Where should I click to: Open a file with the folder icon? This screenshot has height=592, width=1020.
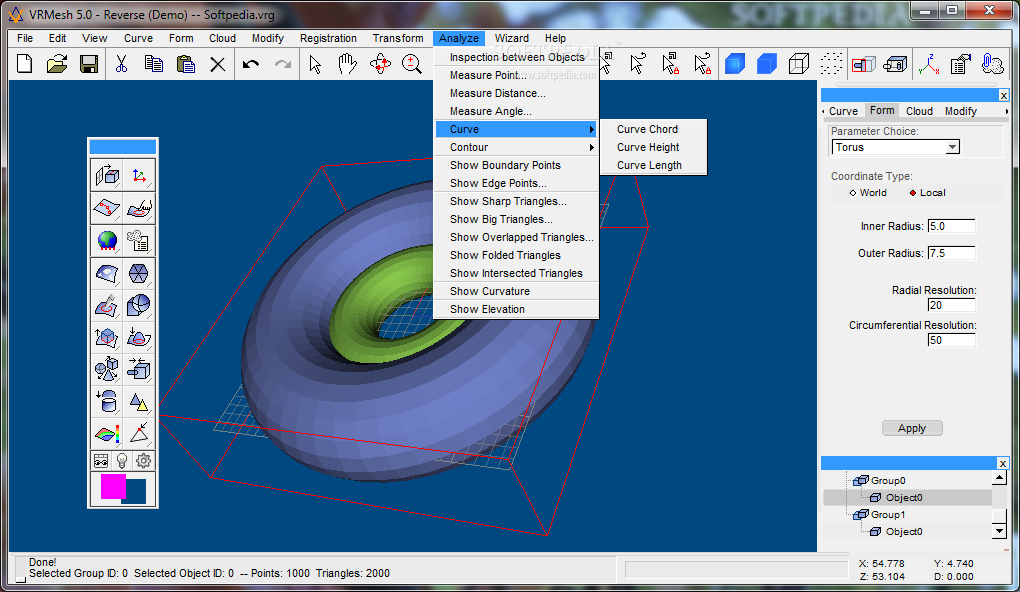coord(57,64)
